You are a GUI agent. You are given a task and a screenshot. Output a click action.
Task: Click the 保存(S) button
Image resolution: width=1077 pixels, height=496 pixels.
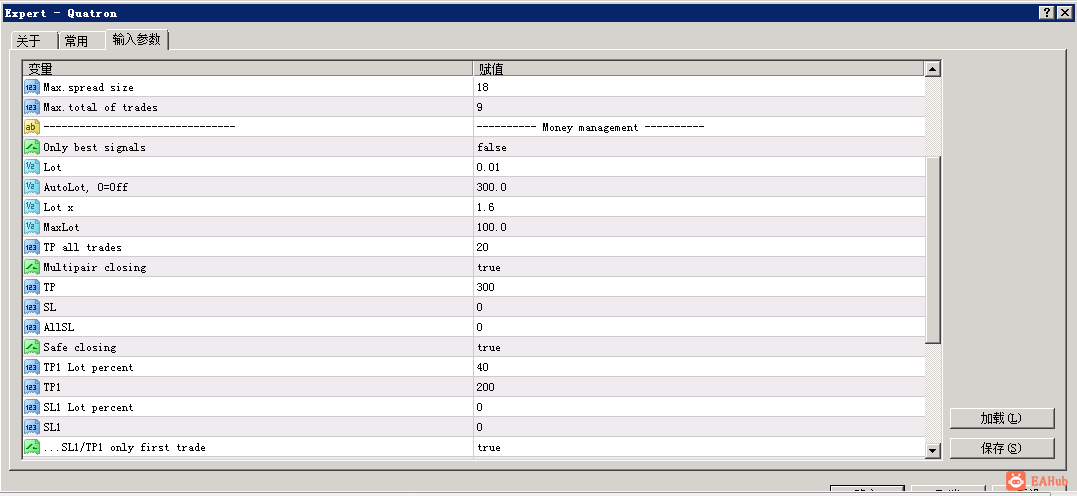pos(1001,448)
